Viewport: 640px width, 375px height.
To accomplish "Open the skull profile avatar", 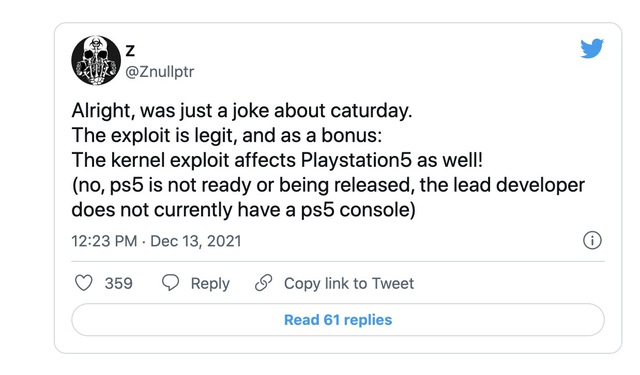I will tap(96, 60).
